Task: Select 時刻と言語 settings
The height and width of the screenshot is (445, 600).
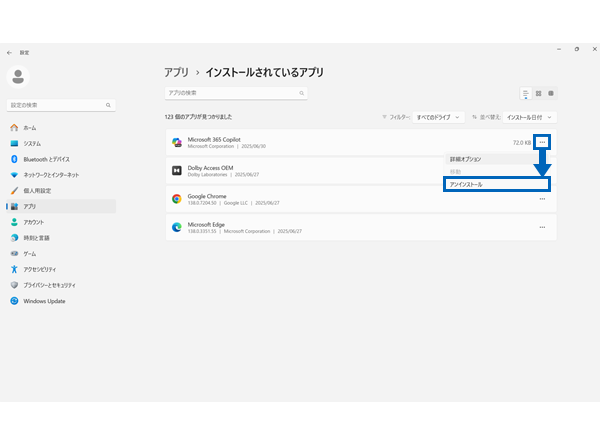Action: (36, 237)
